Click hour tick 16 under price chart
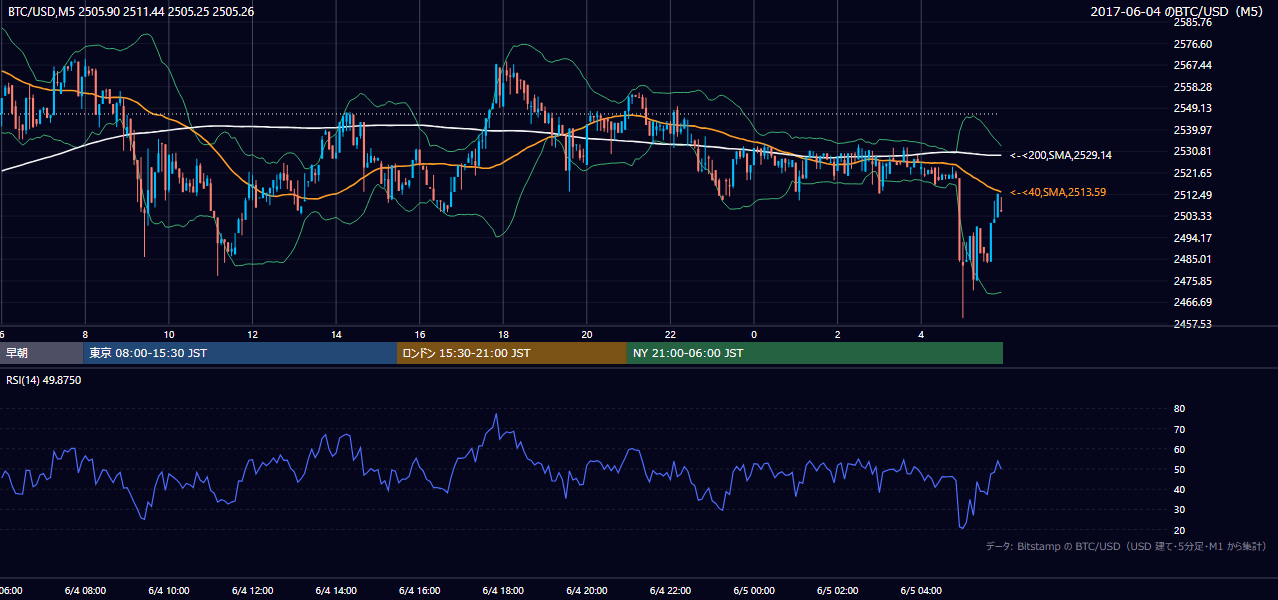This screenshot has height=600, width=1278. point(420,334)
